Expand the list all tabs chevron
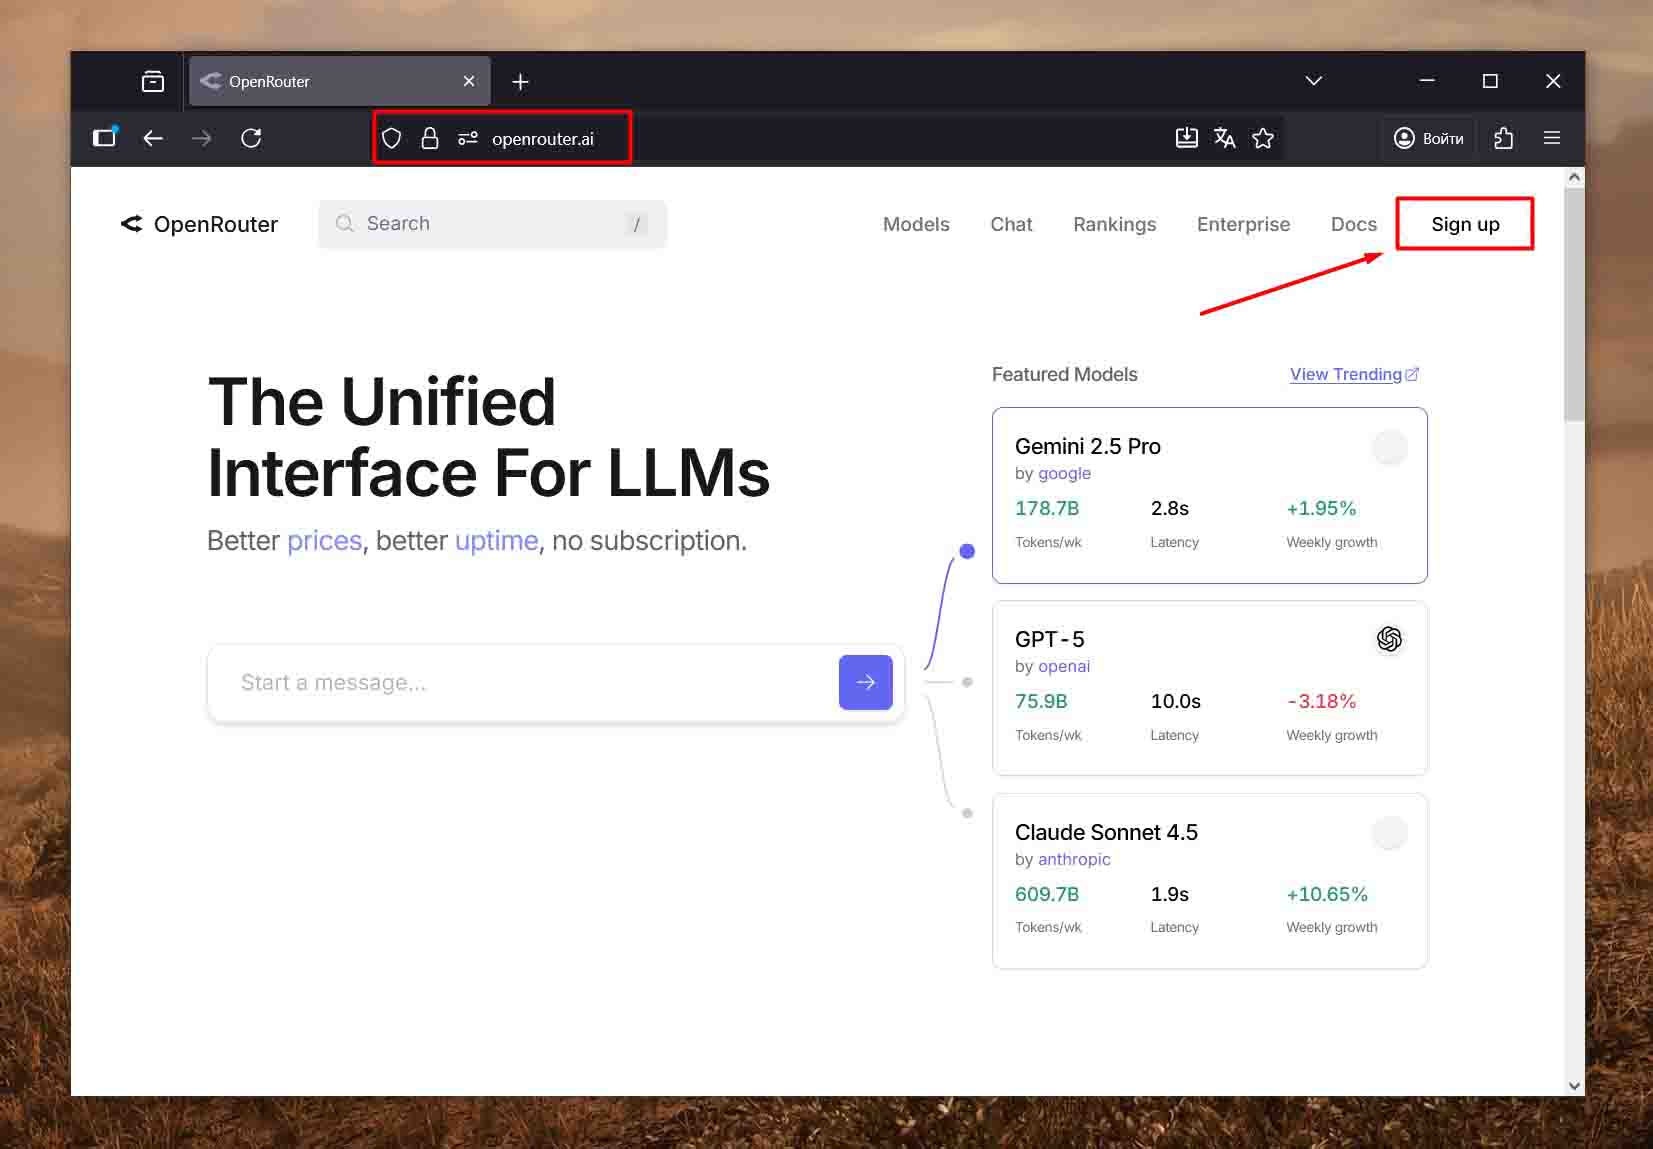Image resolution: width=1653 pixels, height=1149 pixels. (x=1314, y=81)
